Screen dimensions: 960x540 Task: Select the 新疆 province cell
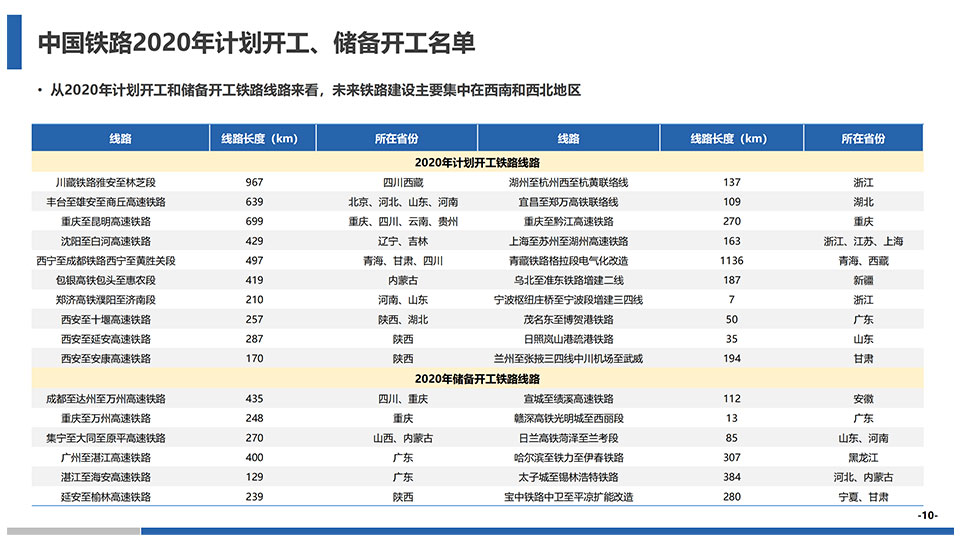tap(863, 280)
